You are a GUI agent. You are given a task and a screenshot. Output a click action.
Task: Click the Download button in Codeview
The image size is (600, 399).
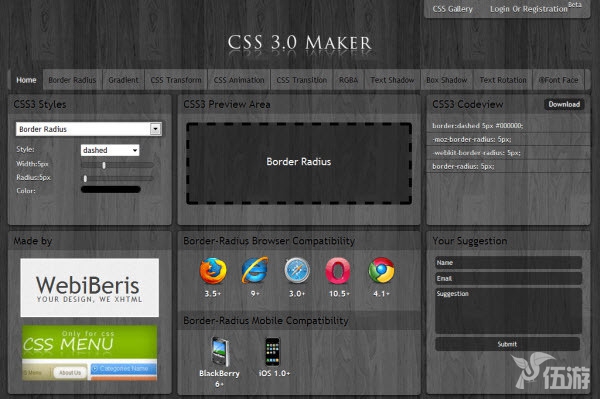[x=564, y=104]
